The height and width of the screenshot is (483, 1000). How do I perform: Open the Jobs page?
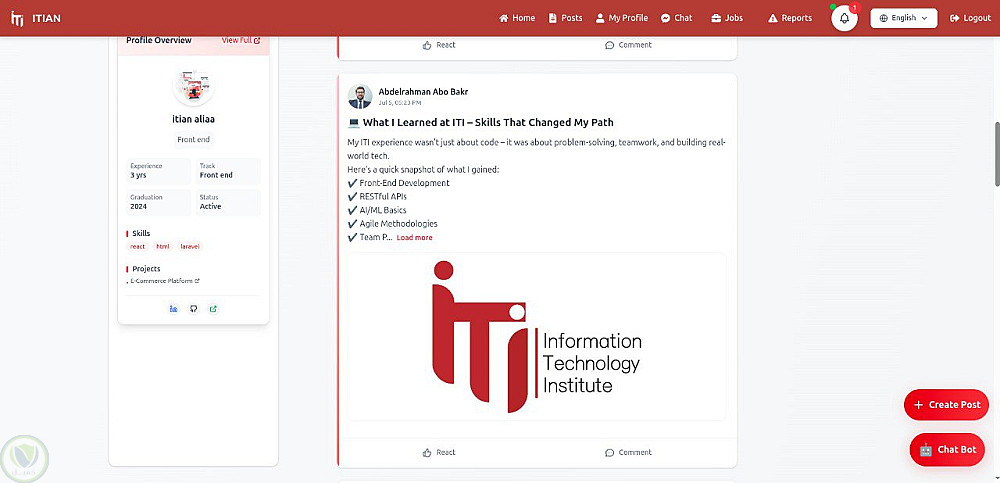point(727,18)
